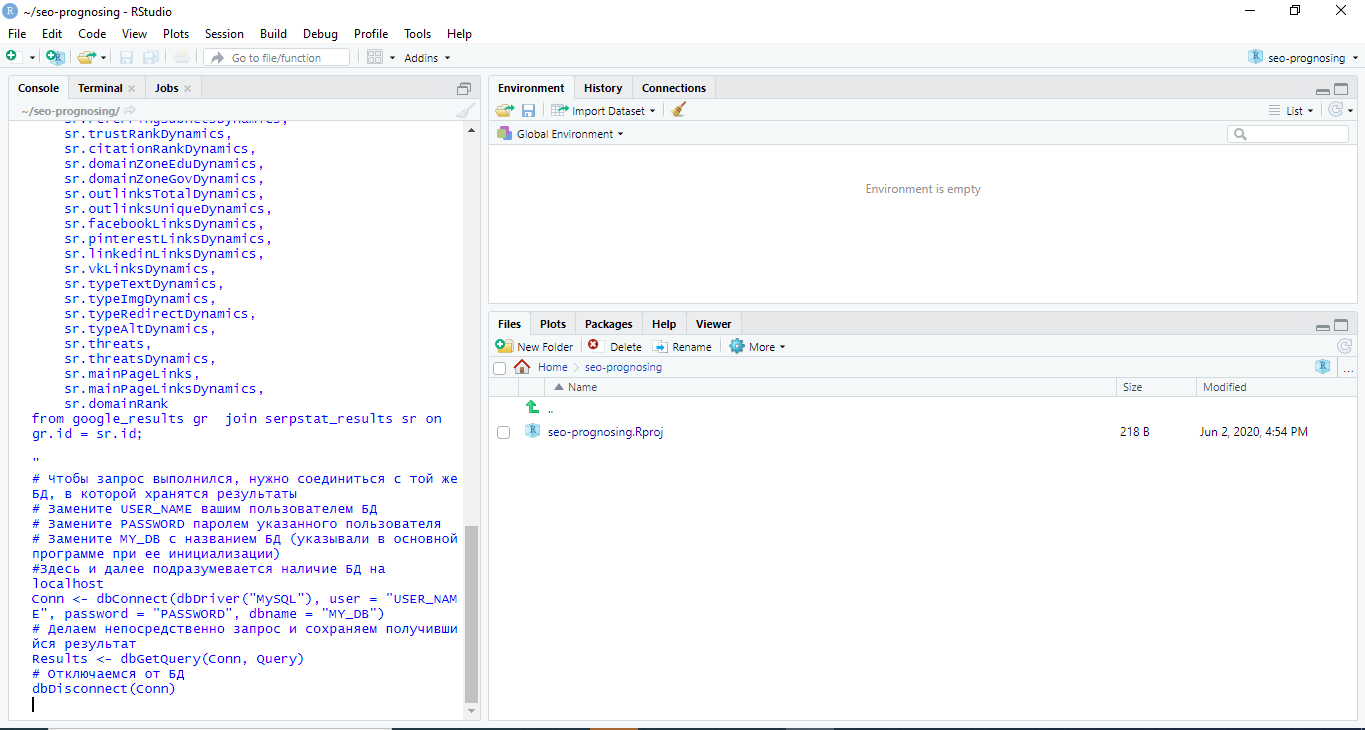Click the Home house icon in Files breadcrumb
Image resolution: width=1365 pixels, height=730 pixels.
pyautogui.click(x=521, y=367)
